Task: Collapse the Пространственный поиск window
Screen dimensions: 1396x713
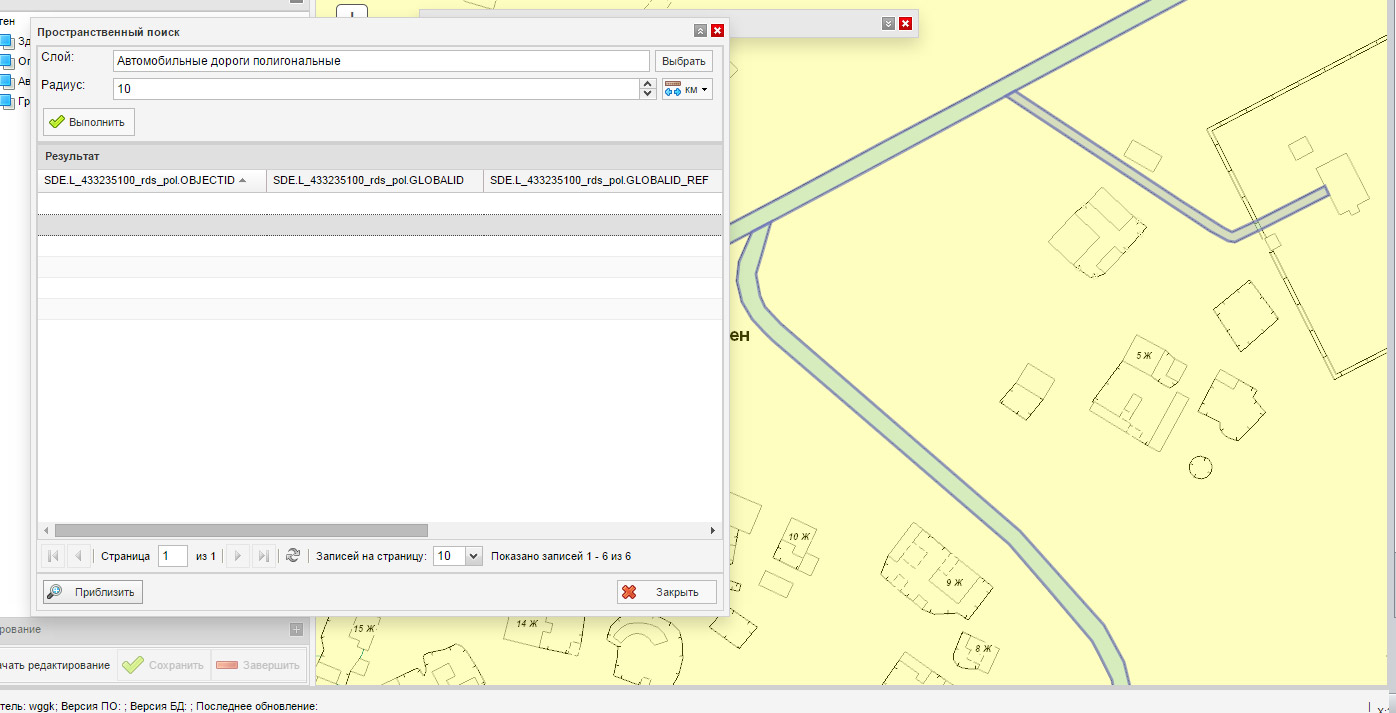Action: pyautogui.click(x=700, y=31)
